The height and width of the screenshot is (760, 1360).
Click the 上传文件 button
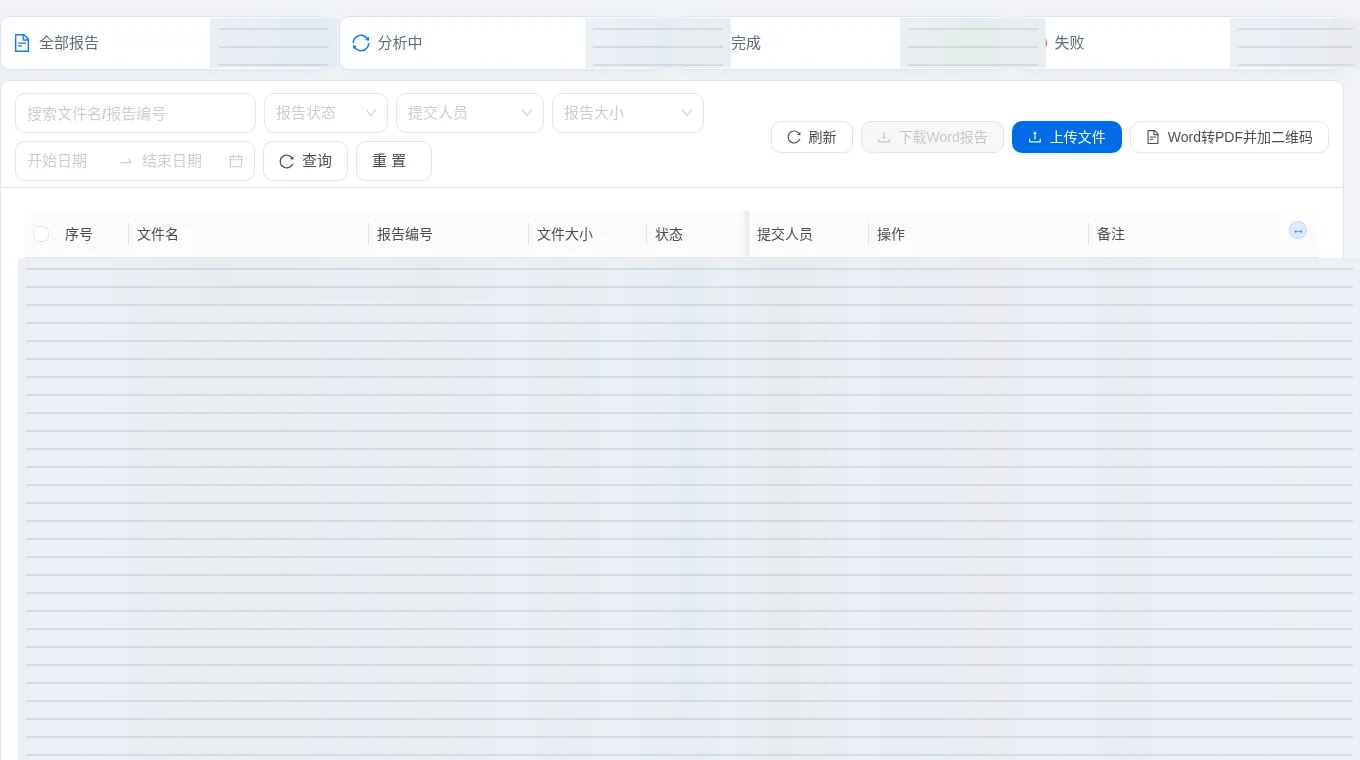point(1067,137)
